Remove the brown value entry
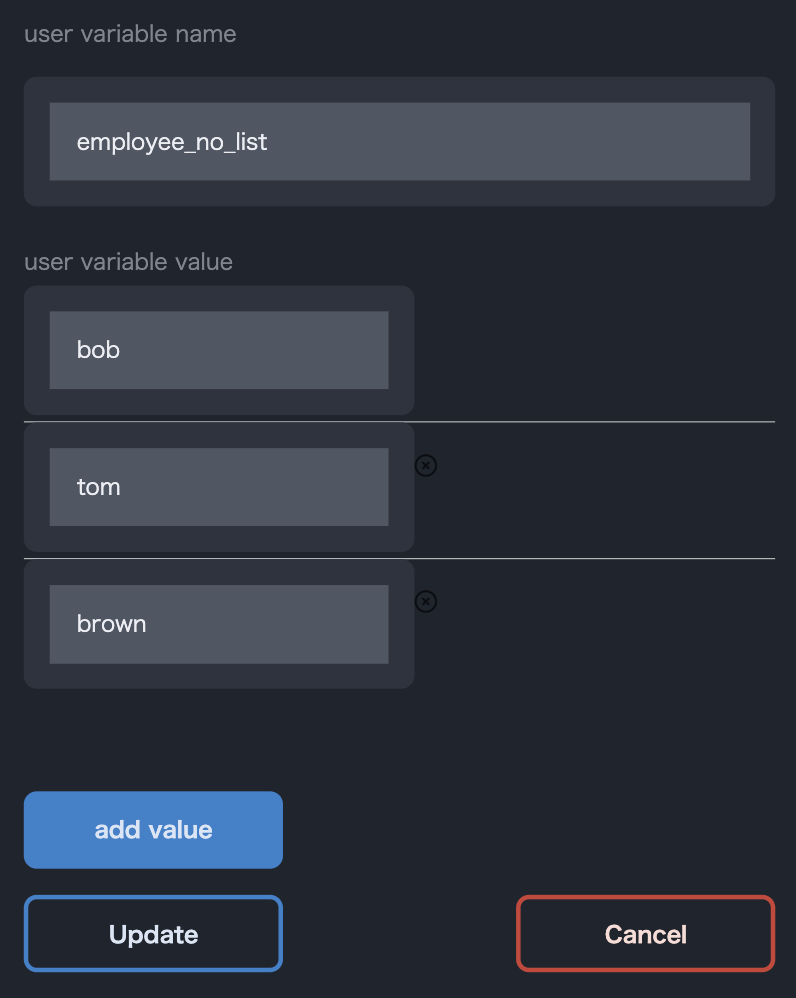 [425, 601]
